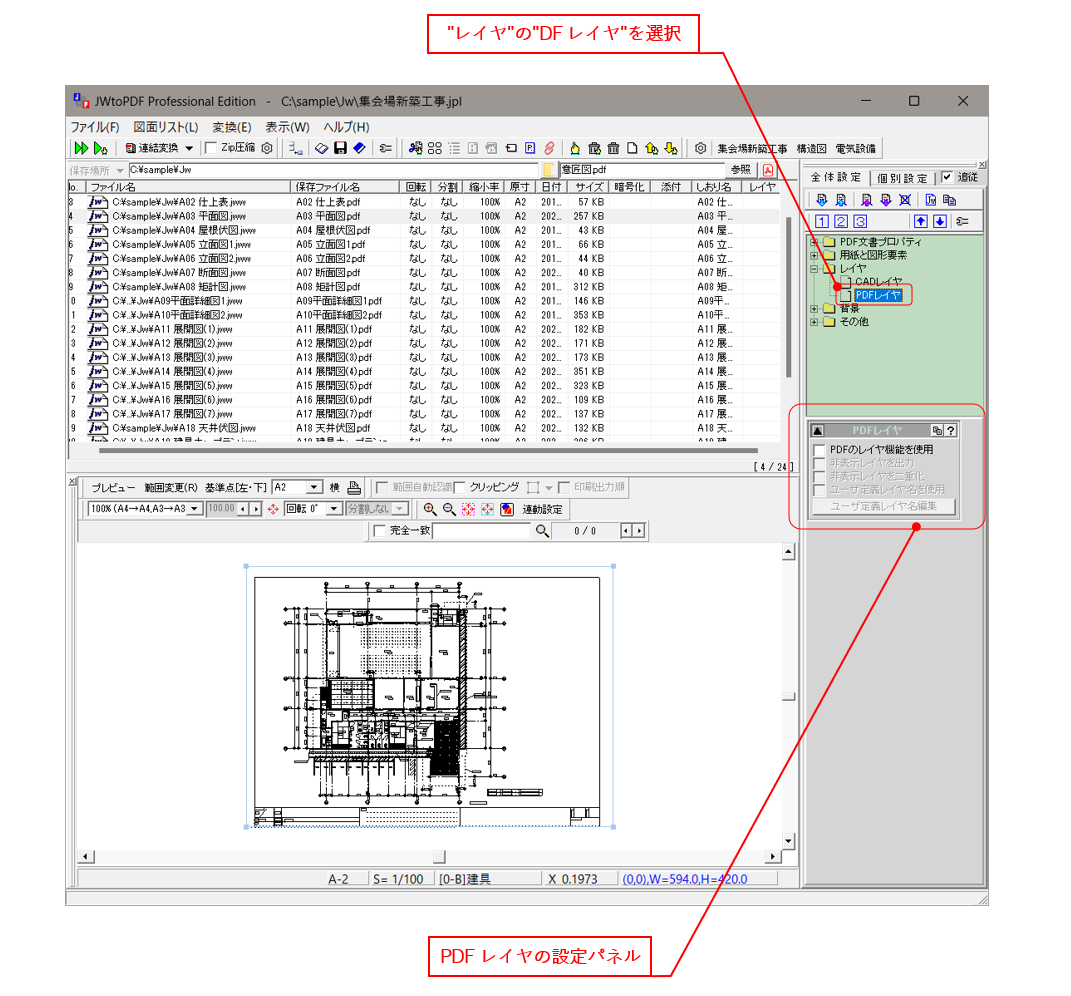Click the 連動設定 button

[x=542, y=509]
